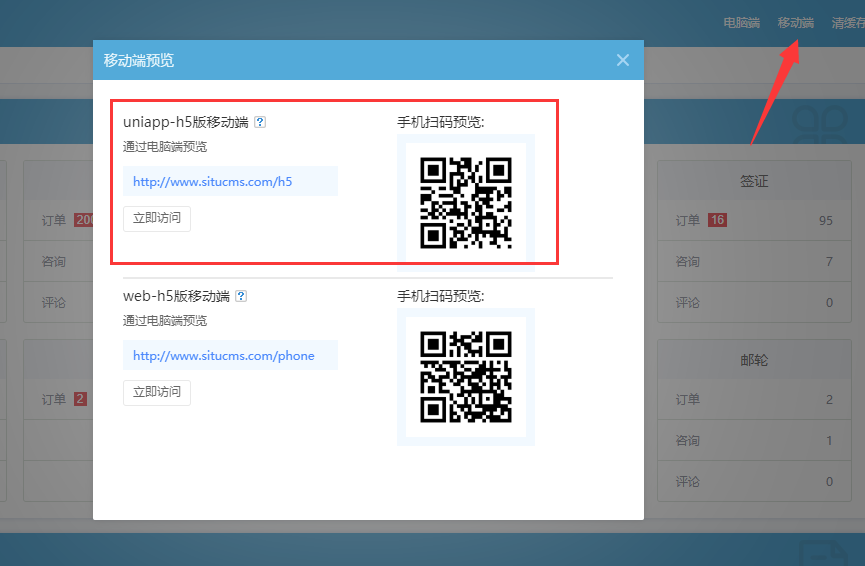Image resolution: width=865 pixels, height=566 pixels.
Task: Click the 移动端预览 dialog title
Action: [139, 60]
